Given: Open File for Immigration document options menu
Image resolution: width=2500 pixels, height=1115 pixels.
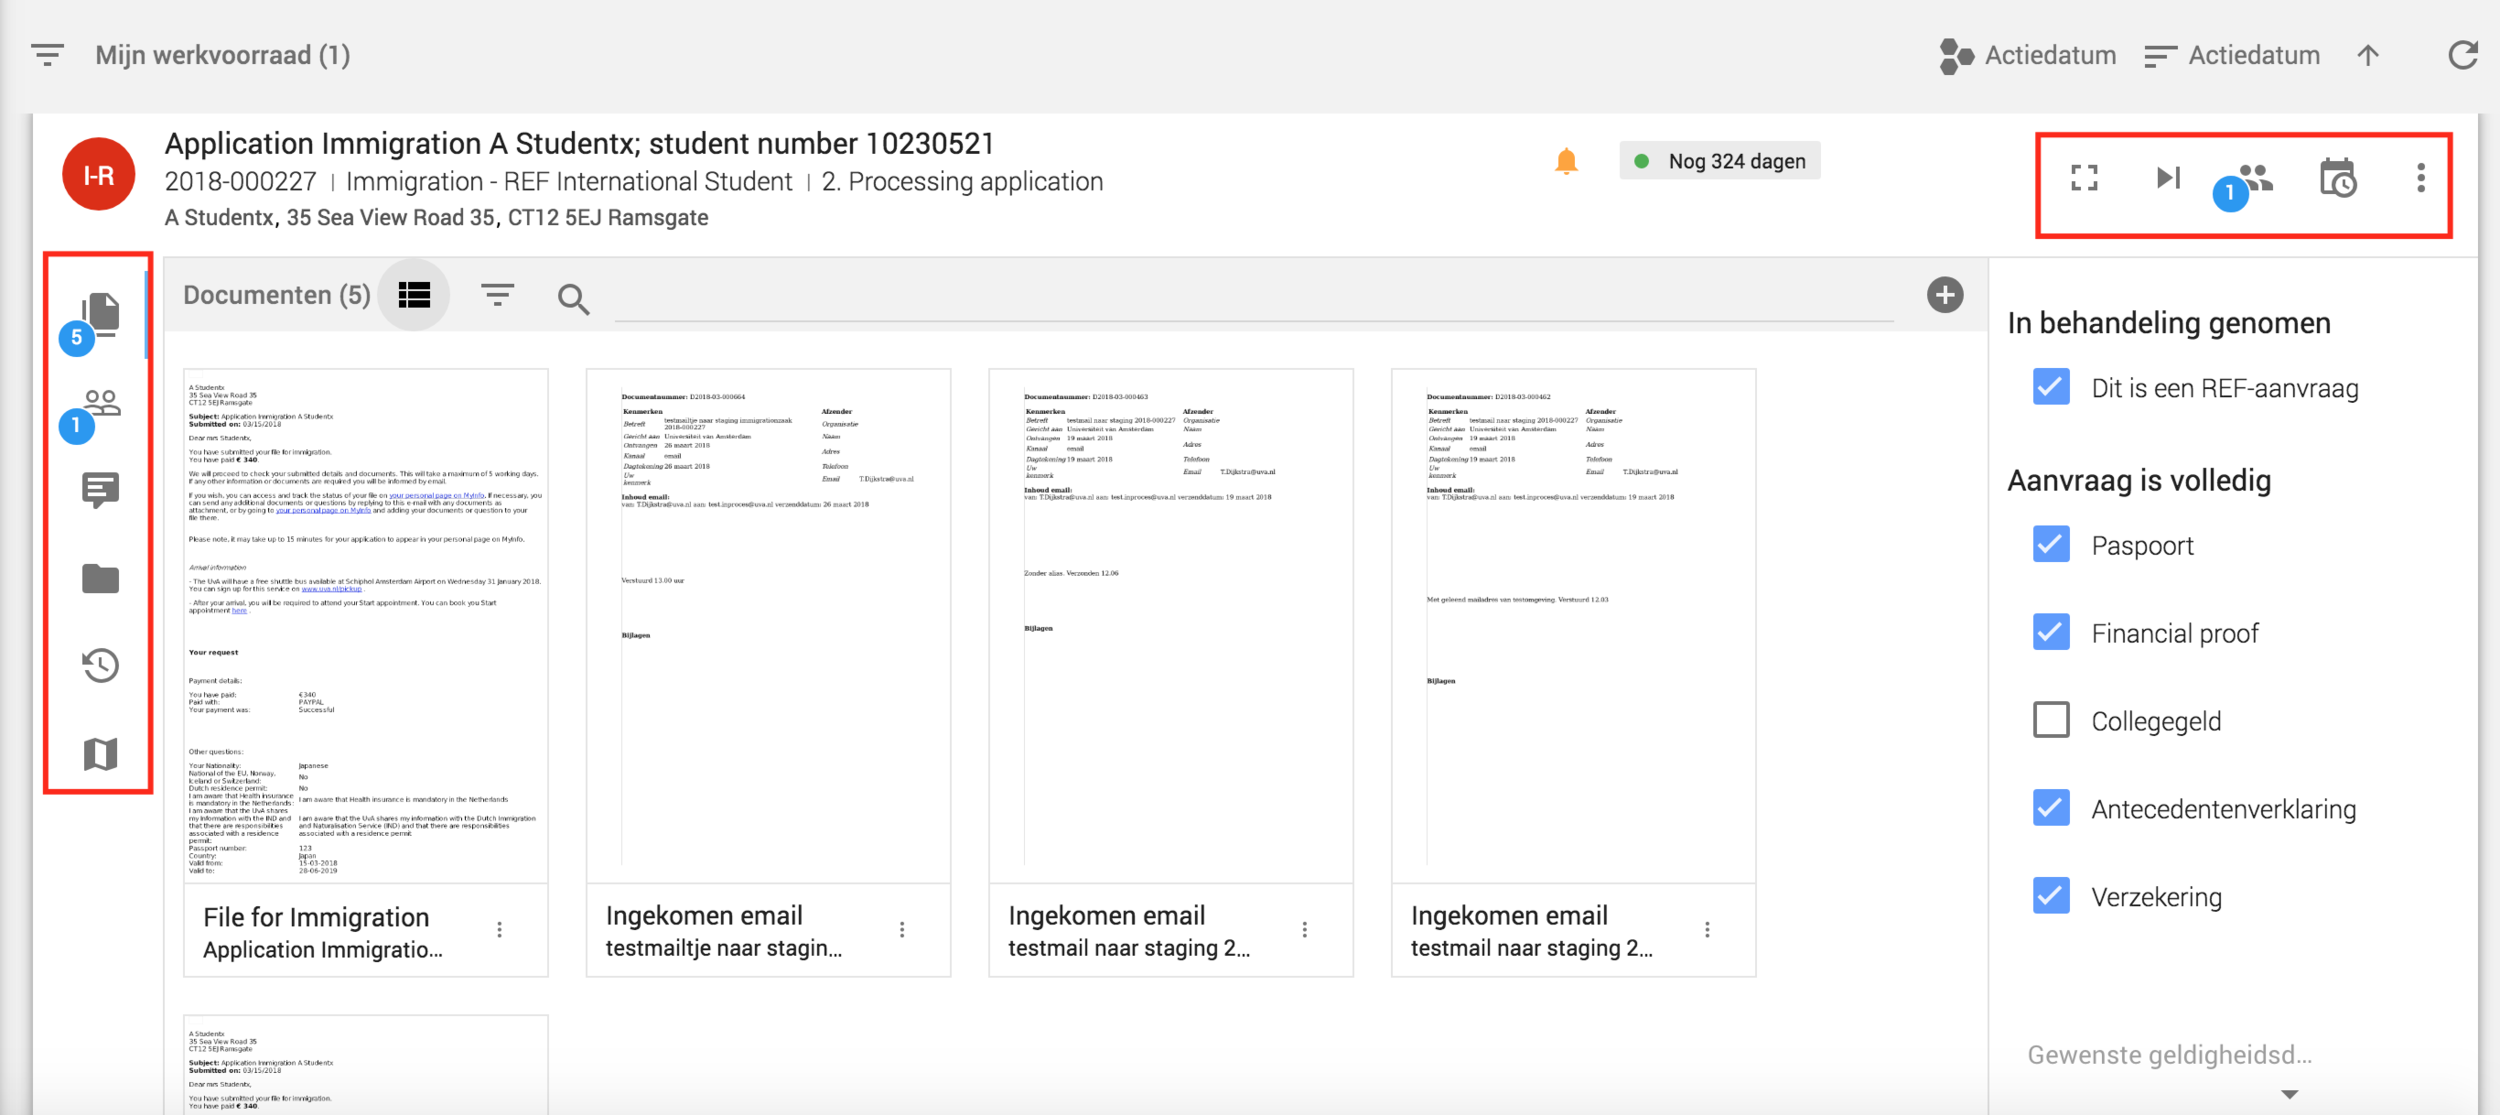Looking at the screenshot, I should [x=499, y=930].
